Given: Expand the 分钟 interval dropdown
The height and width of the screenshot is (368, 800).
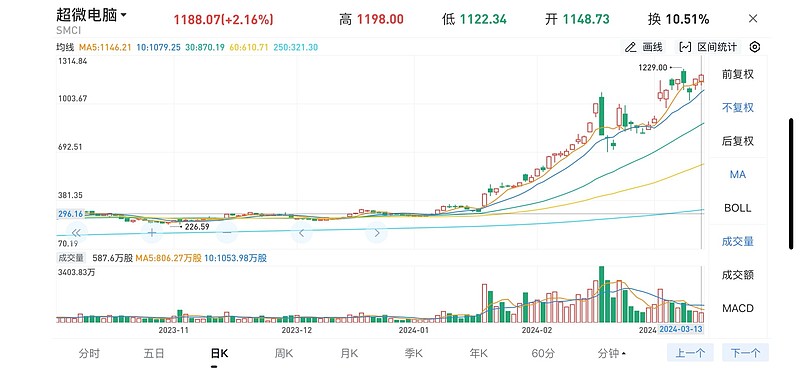Looking at the screenshot, I should [x=612, y=353].
